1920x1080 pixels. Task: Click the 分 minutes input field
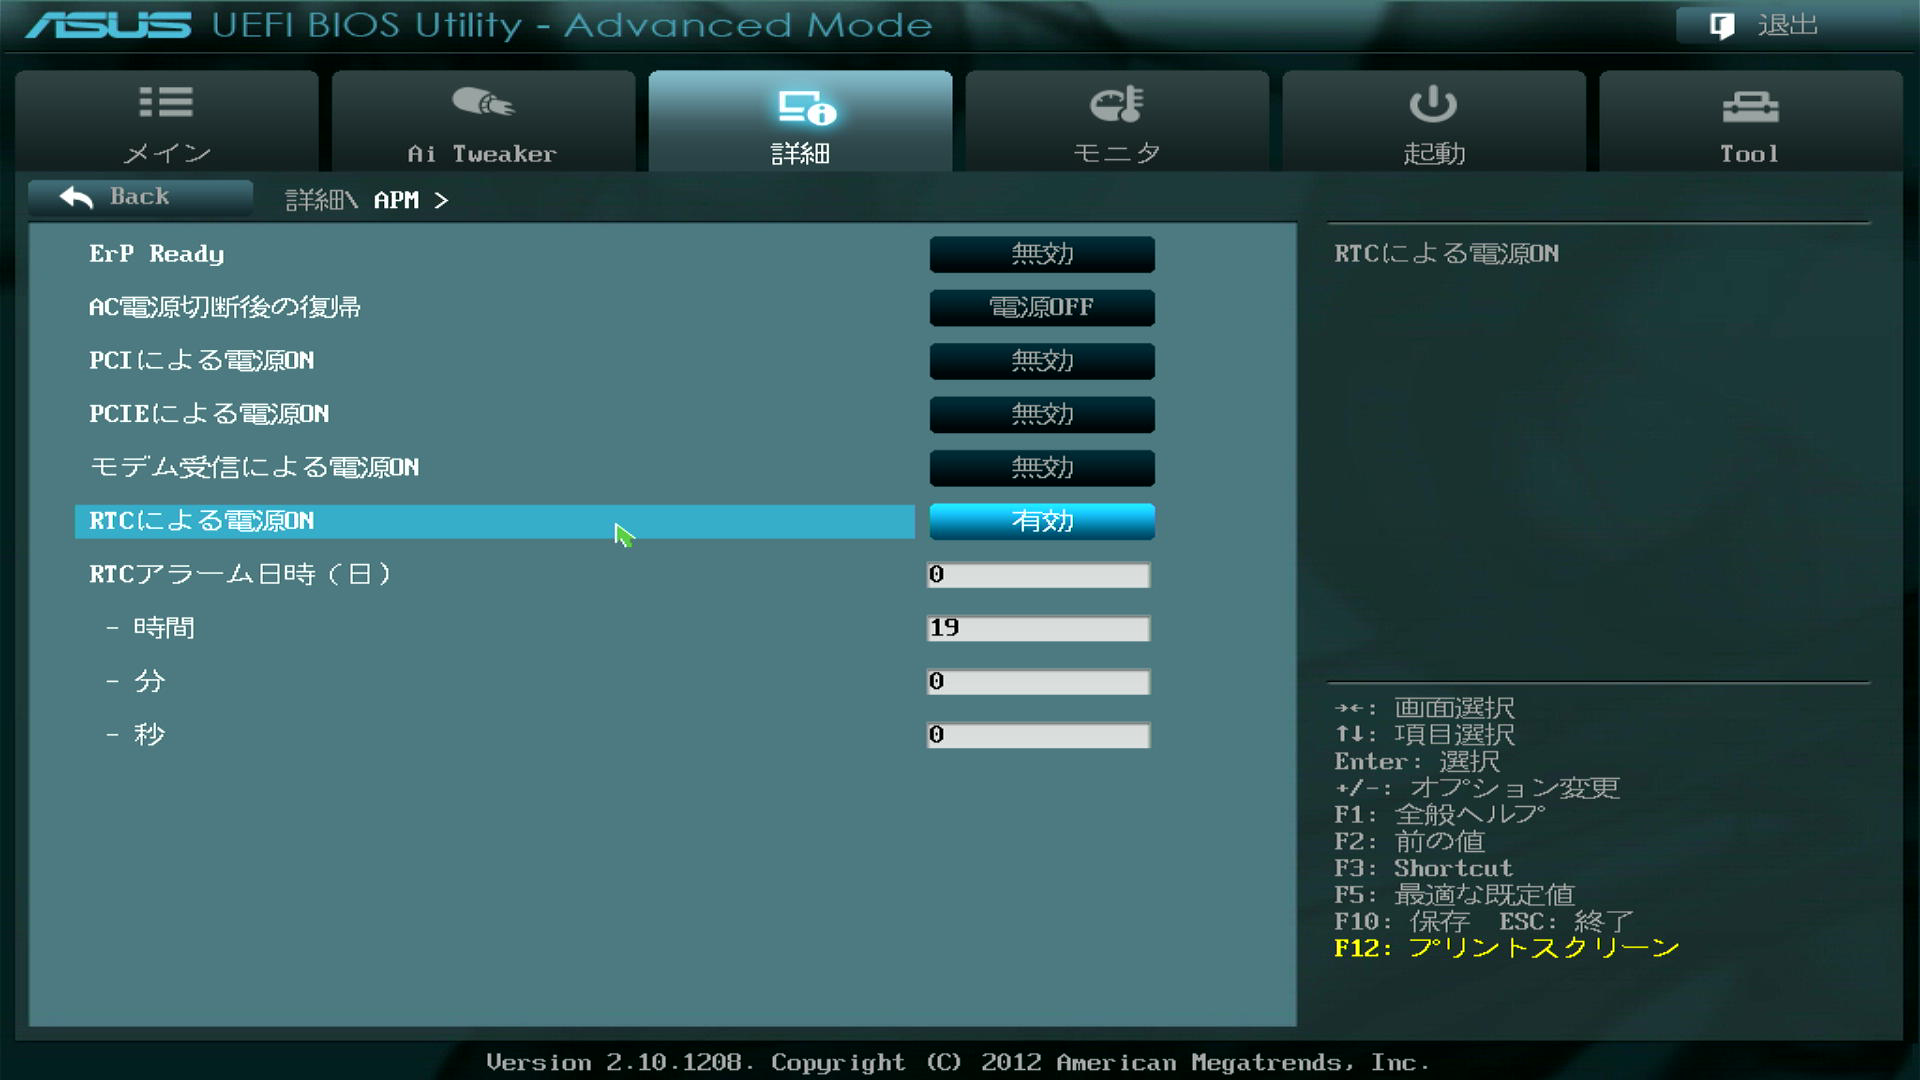(x=1038, y=682)
